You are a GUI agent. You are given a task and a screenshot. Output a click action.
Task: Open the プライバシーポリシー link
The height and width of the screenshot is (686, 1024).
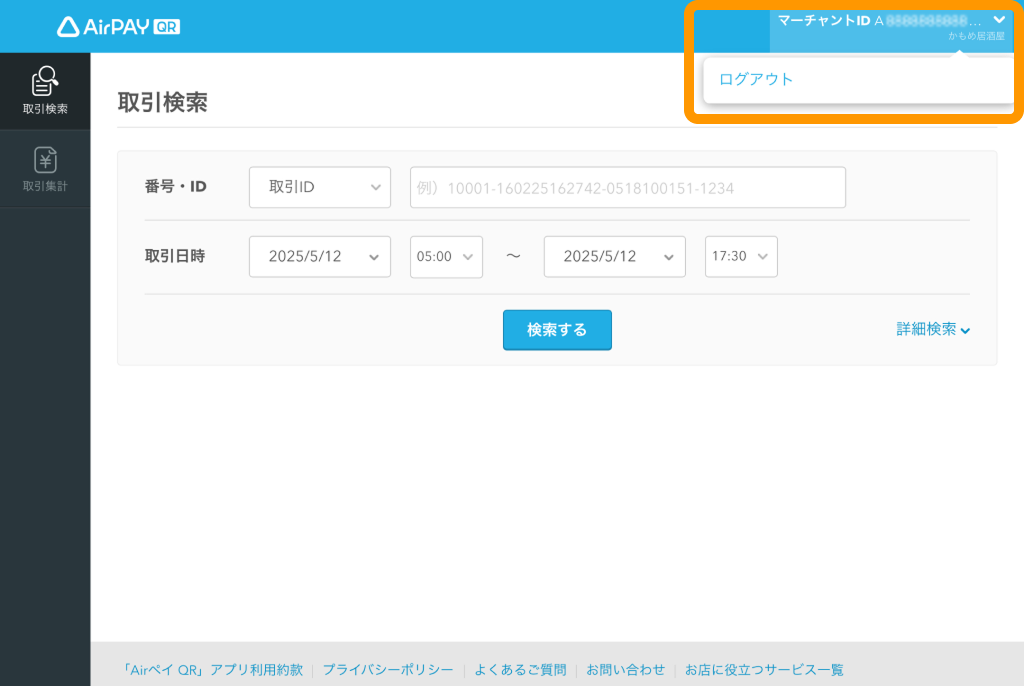point(387,670)
